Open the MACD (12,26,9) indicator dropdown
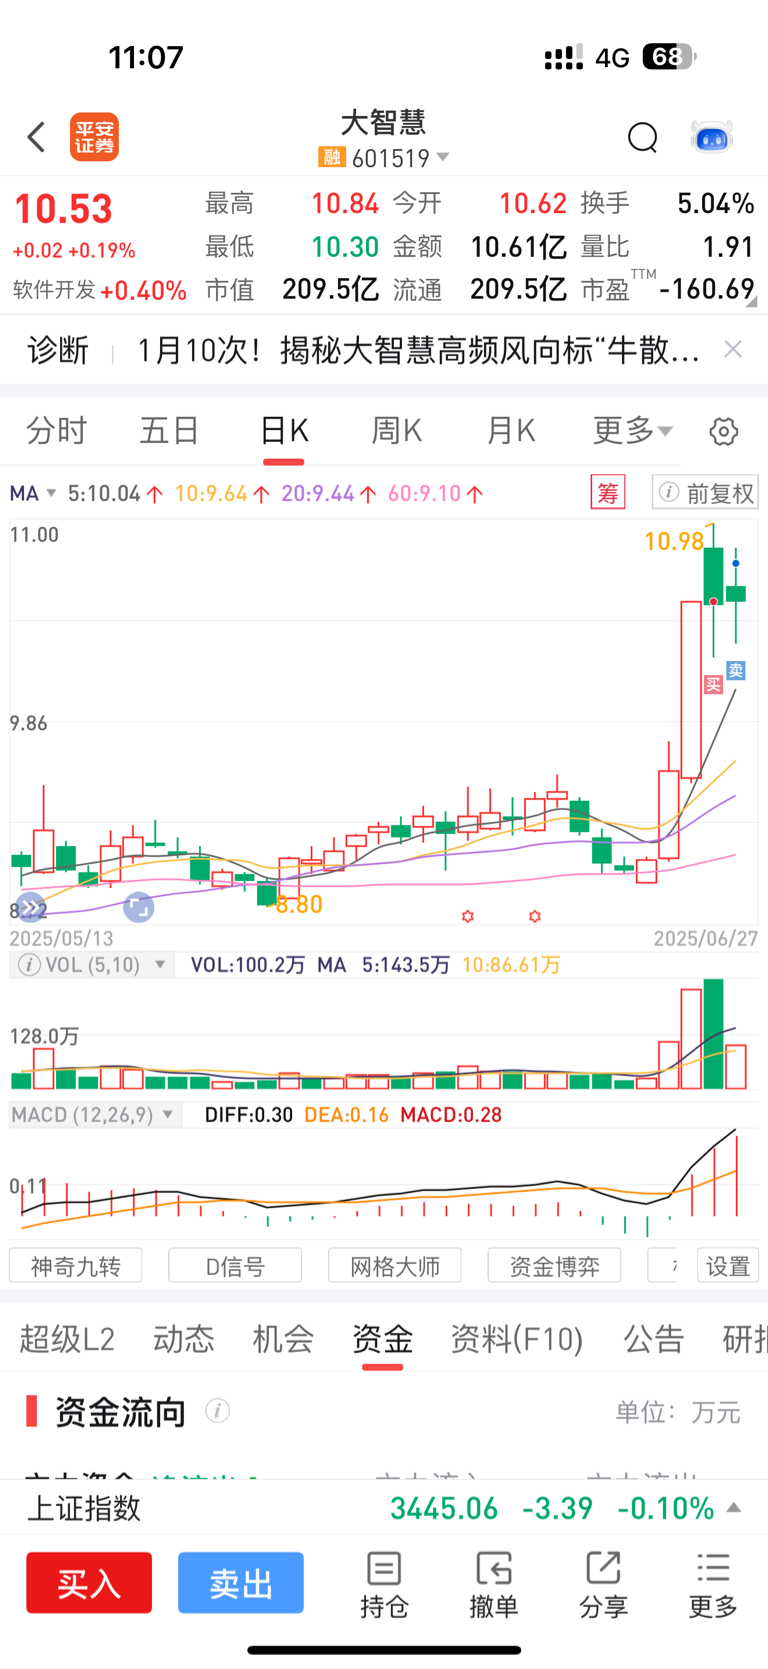Viewport: 768px width, 1669px height. tap(94, 1115)
